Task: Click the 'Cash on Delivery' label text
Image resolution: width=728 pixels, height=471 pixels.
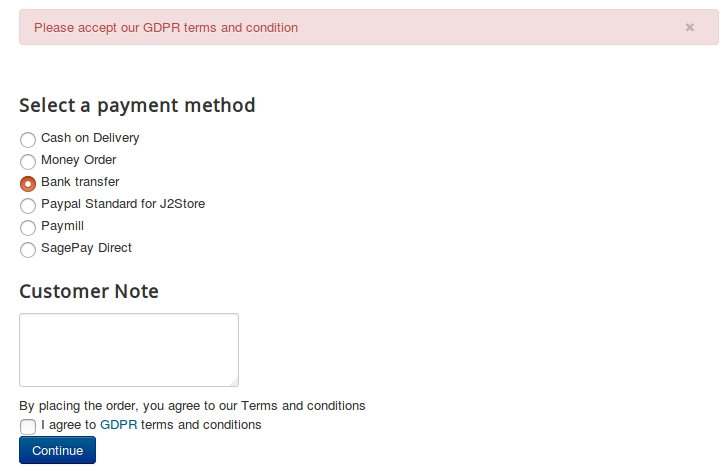Action: [x=90, y=138]
